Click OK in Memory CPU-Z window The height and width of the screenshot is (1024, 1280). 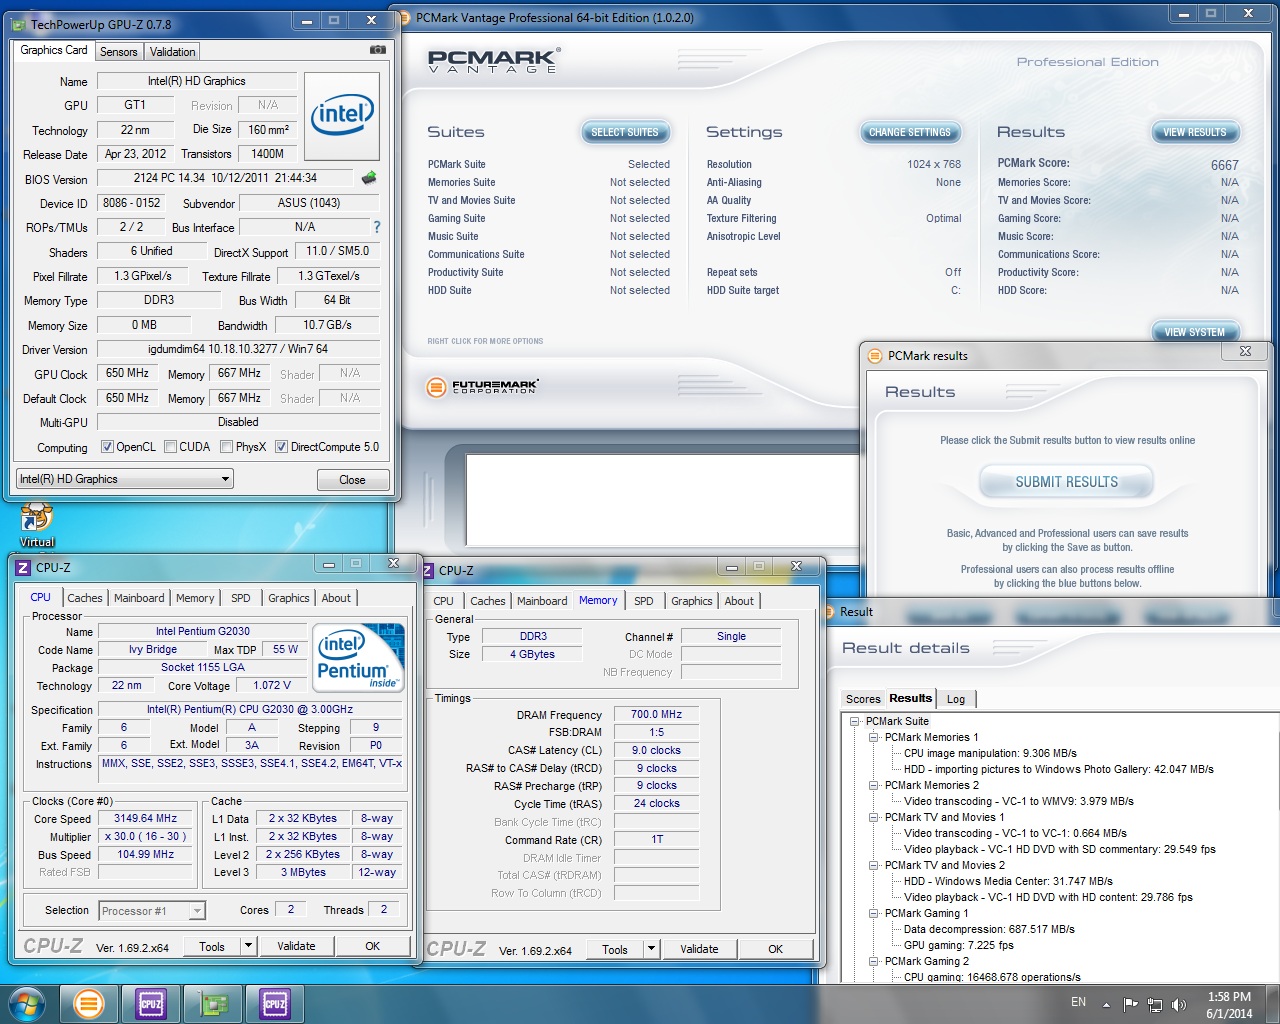[x=775, y=949]
